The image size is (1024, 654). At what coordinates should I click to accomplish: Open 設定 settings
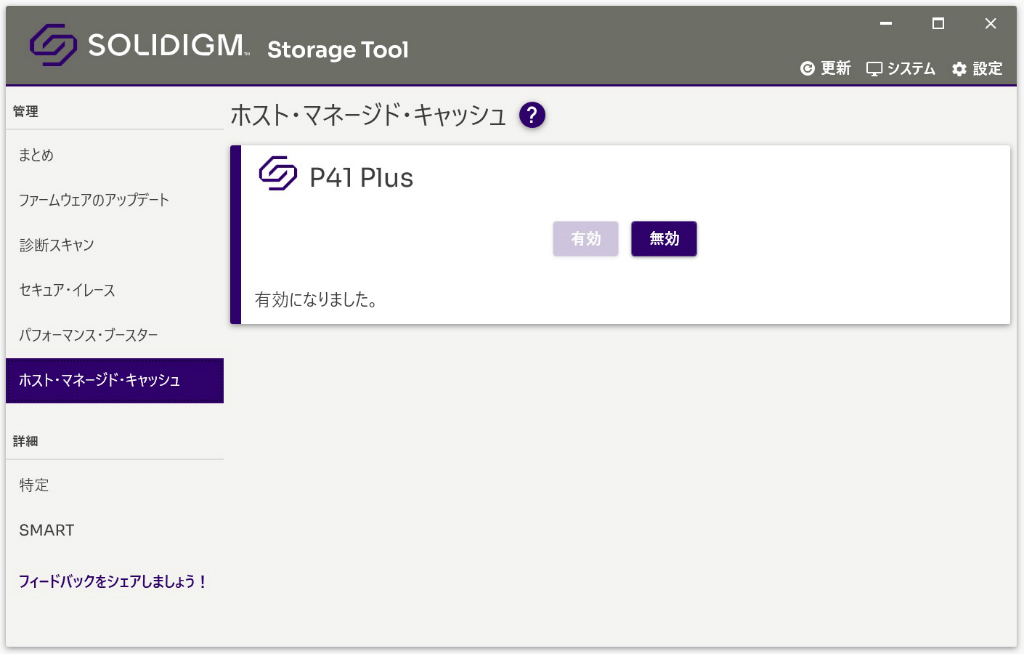coord(977,69)
